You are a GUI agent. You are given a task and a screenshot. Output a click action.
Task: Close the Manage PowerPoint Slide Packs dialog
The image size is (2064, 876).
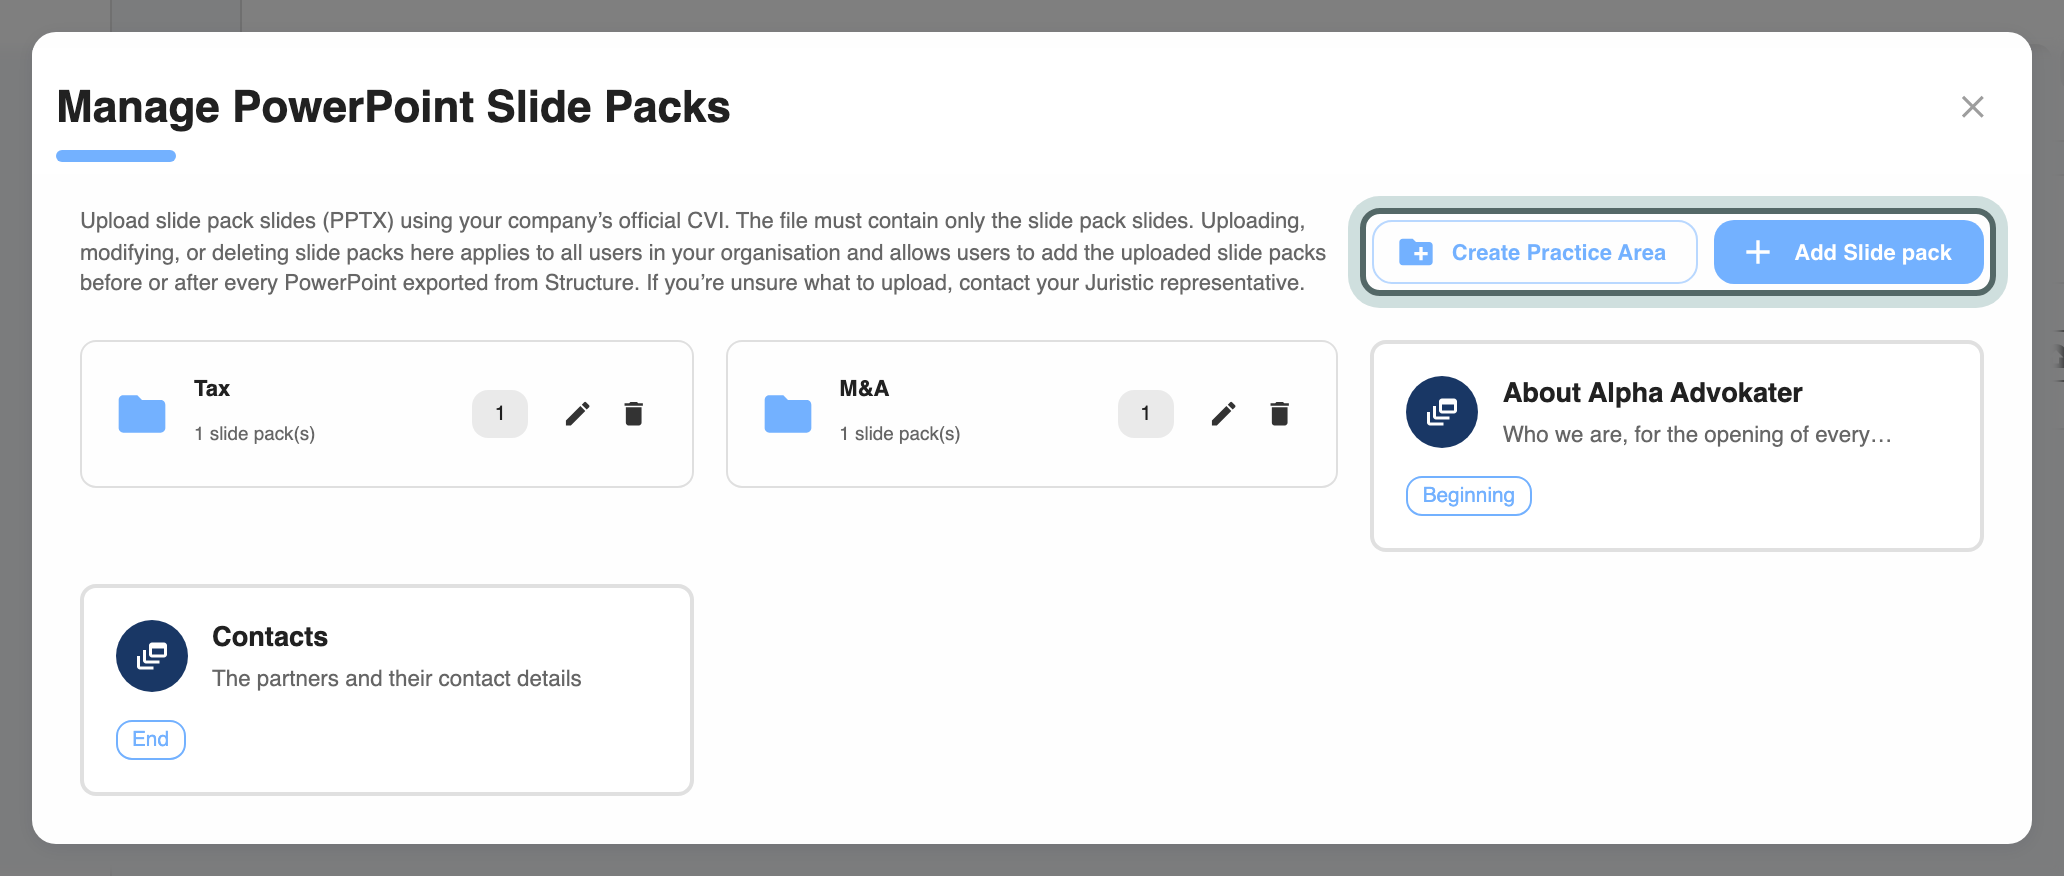[x=1972, y=107]
